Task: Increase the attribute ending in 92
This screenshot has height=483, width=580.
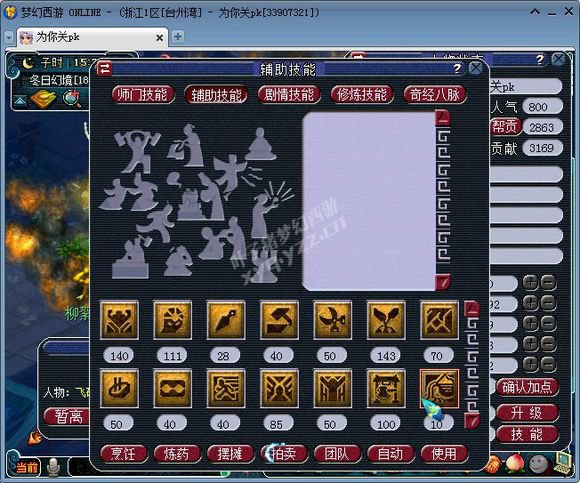Action: [x=530, y=303]
